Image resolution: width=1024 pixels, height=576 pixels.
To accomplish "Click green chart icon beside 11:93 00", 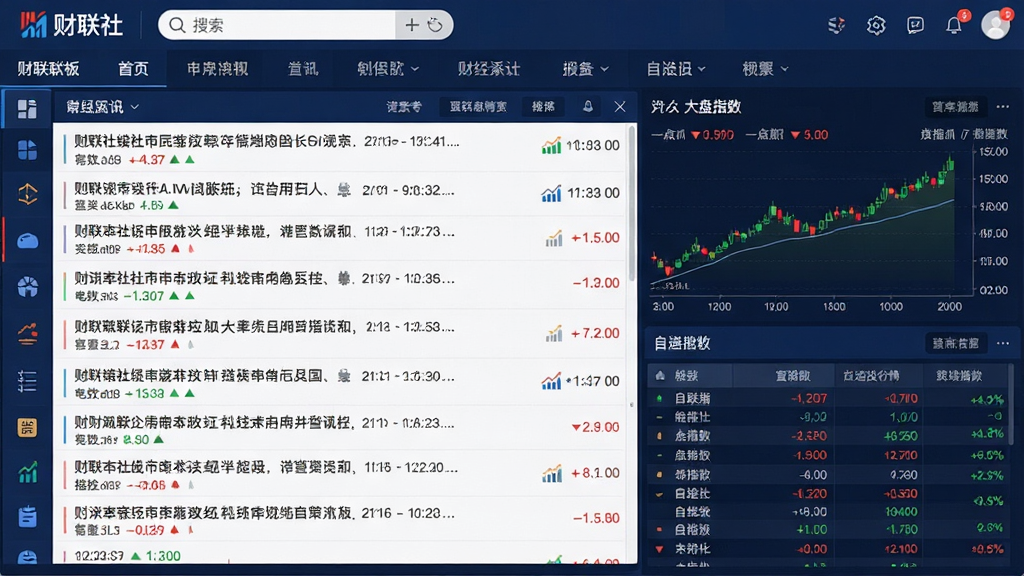I will 551,146.
